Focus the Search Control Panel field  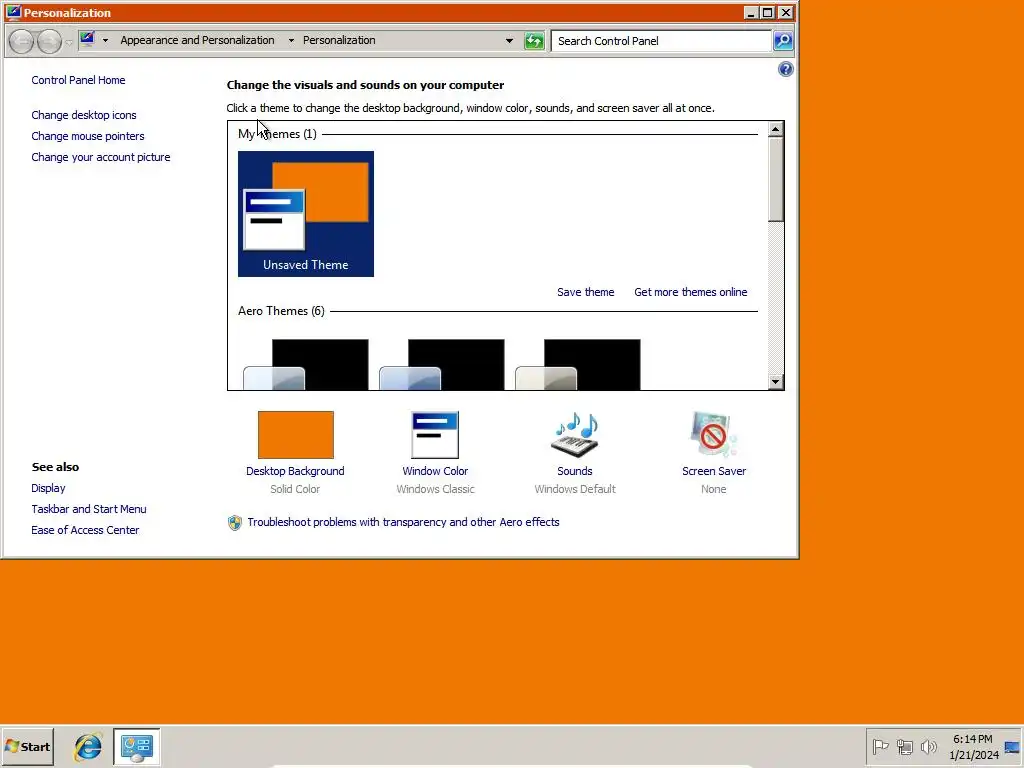pyautogui.click(x=661, y=40)
